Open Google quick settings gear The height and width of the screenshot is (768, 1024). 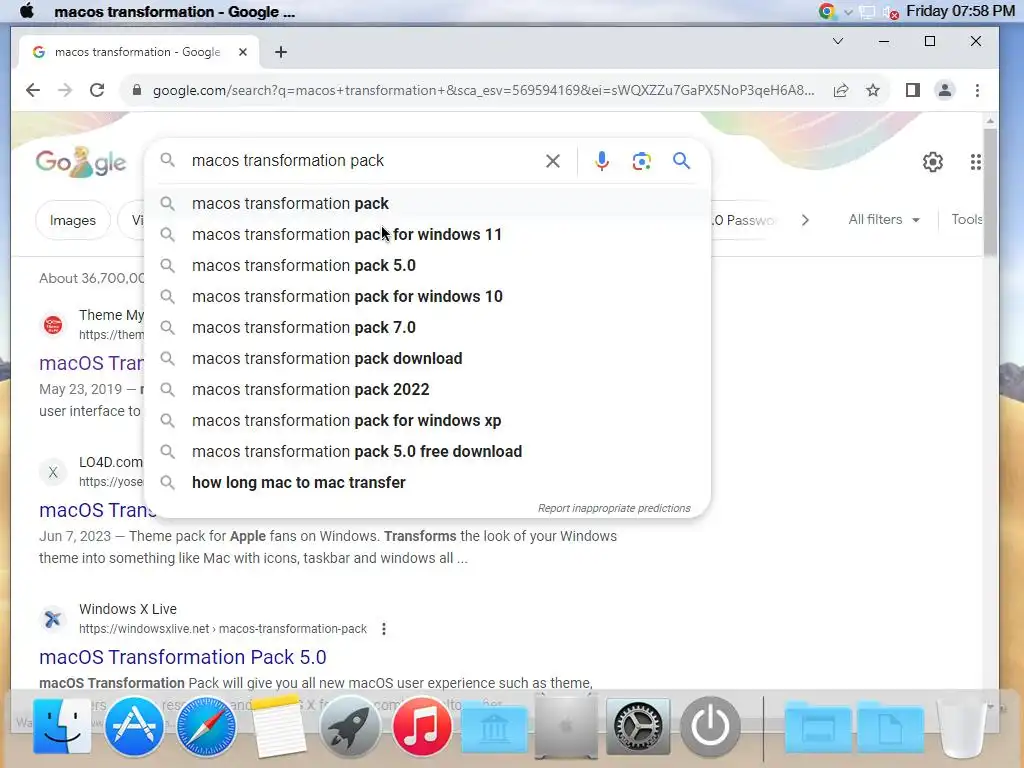pyautogui.click(x=933, y=161)
